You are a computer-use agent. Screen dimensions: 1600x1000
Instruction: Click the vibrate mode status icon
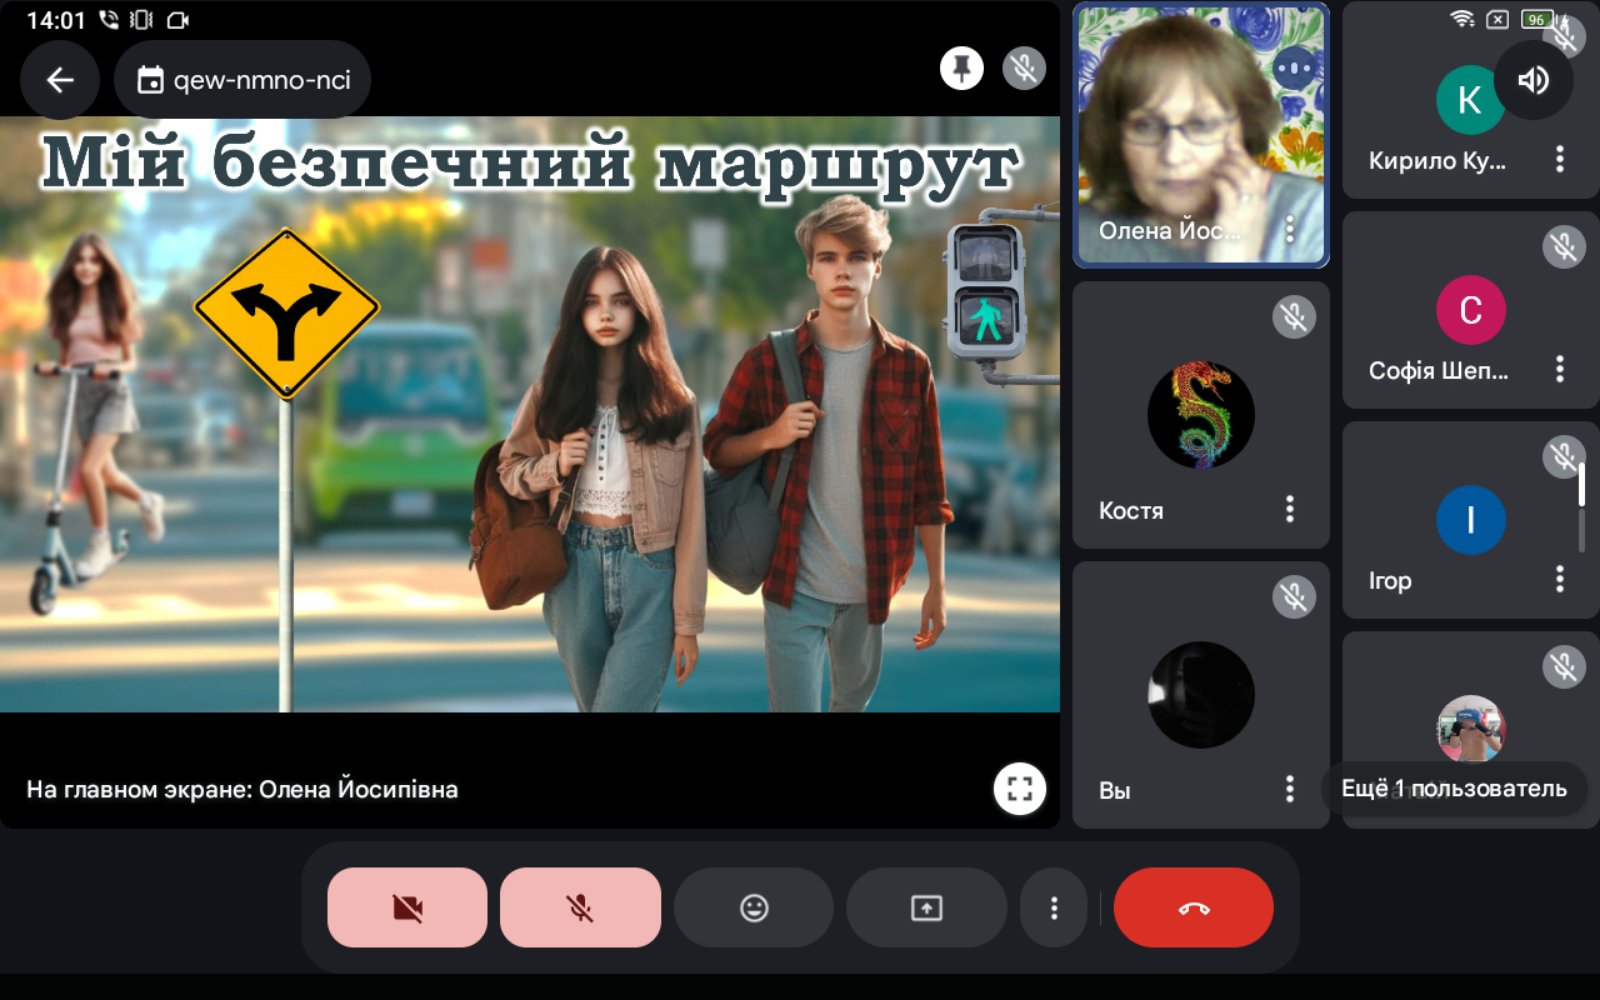(142, 20)
